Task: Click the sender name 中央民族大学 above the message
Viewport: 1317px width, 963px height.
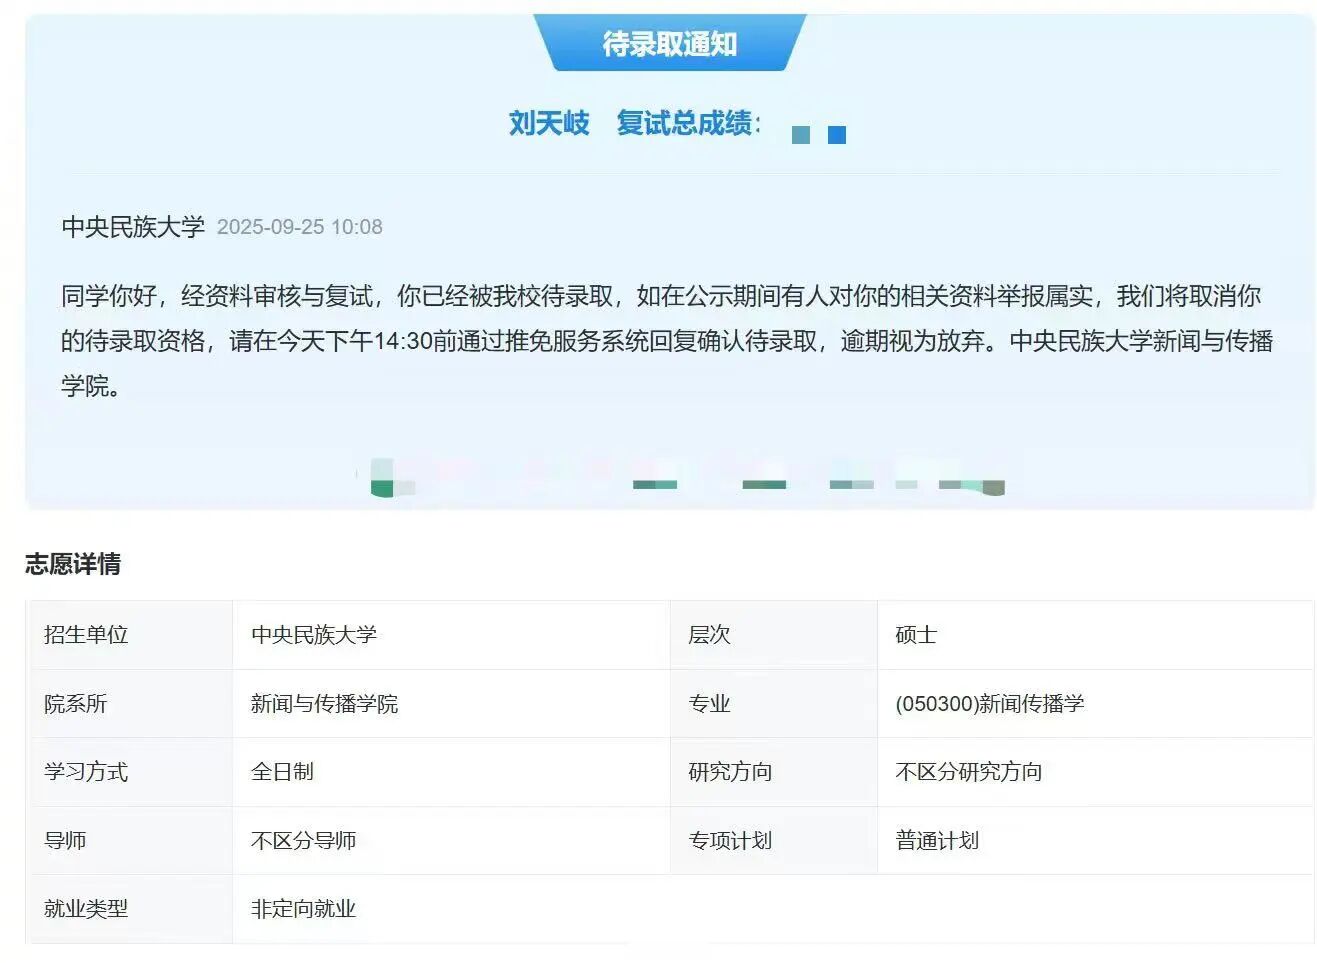Action: tap(133, 227)
